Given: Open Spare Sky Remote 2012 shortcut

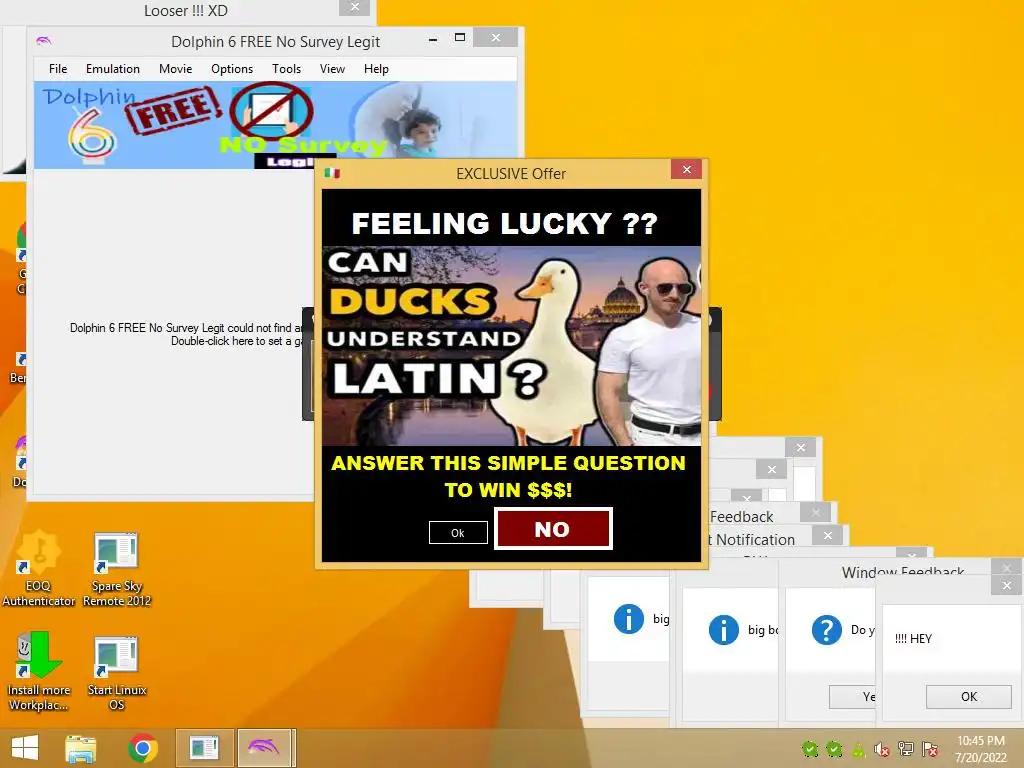Looking at the screenshot, I should pos(116,569).
